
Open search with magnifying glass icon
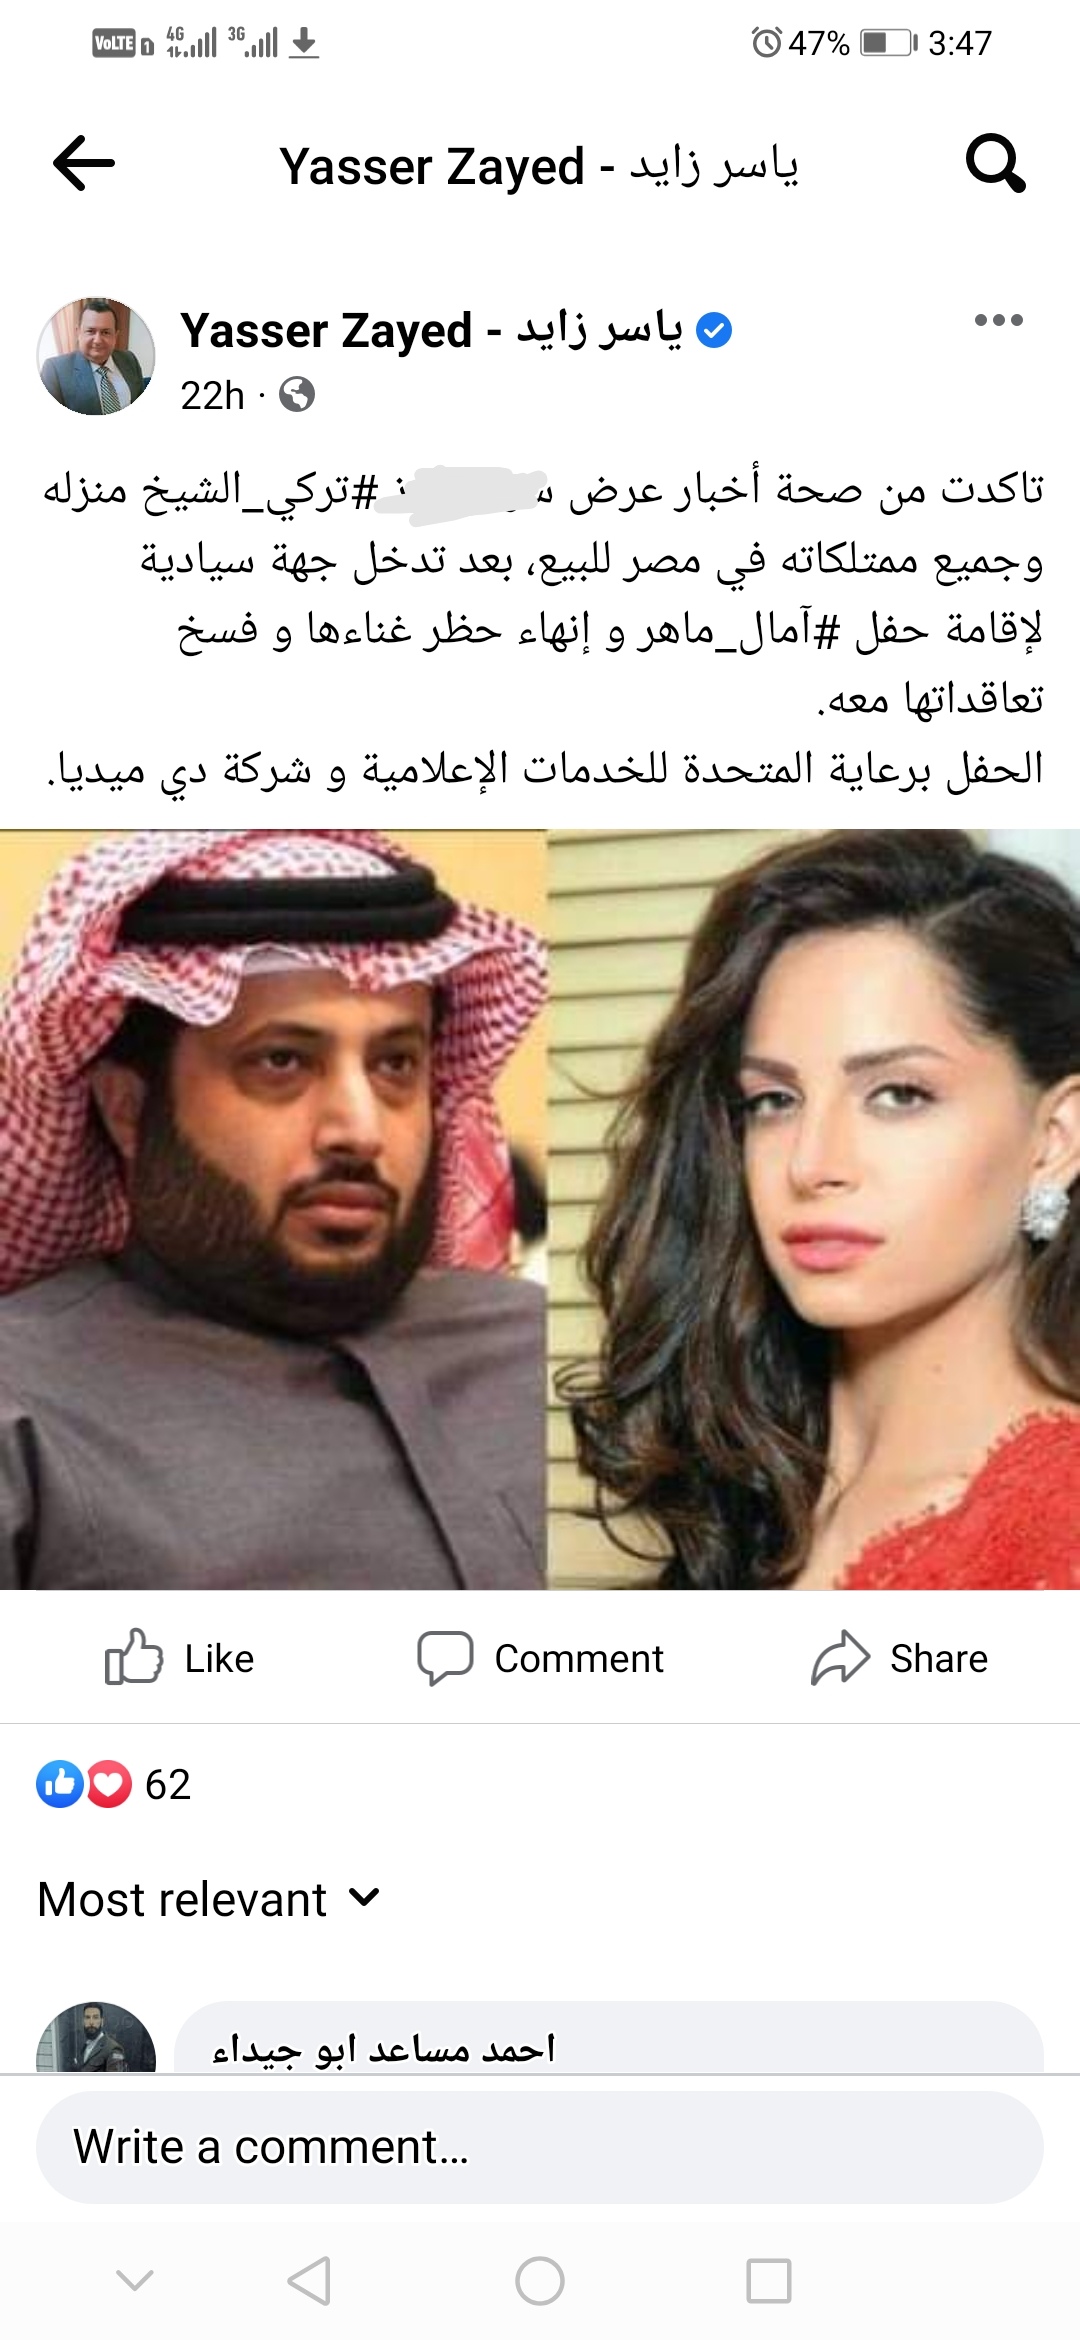(x=995, y=163)
